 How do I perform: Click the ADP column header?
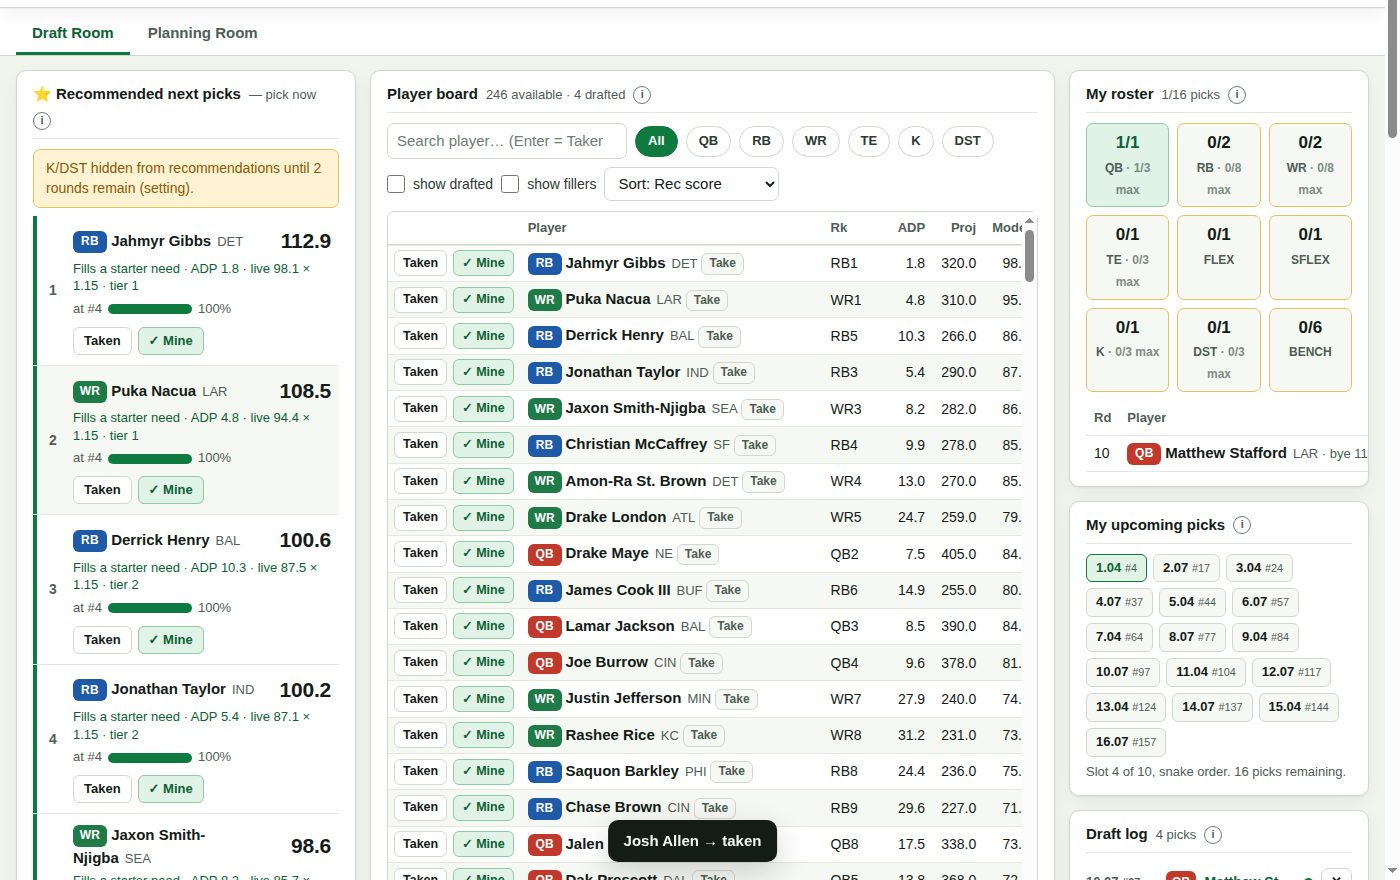911,228
